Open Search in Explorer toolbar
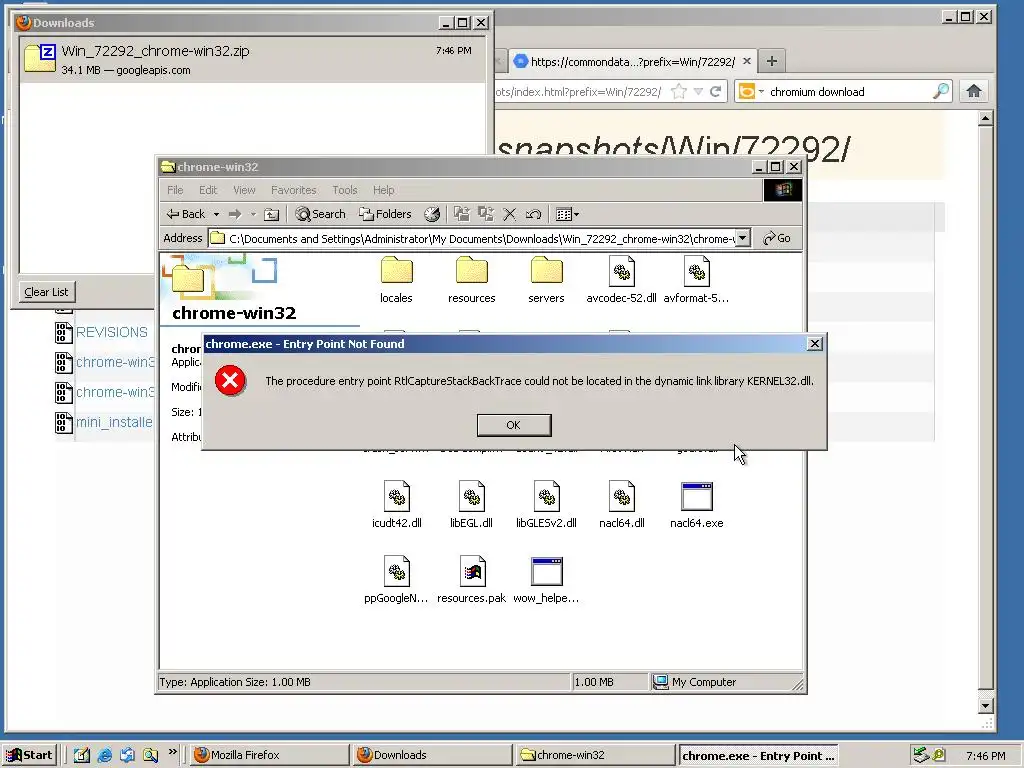Viewport: 1024px width, 768px height. click(320, 214)
